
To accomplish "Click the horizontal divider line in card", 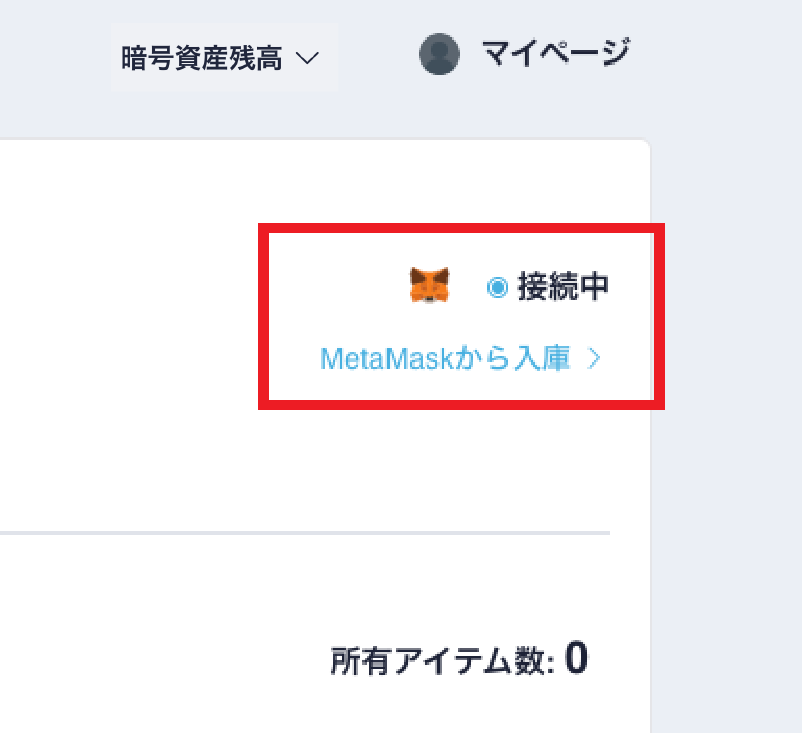I will tap(305, 533).
